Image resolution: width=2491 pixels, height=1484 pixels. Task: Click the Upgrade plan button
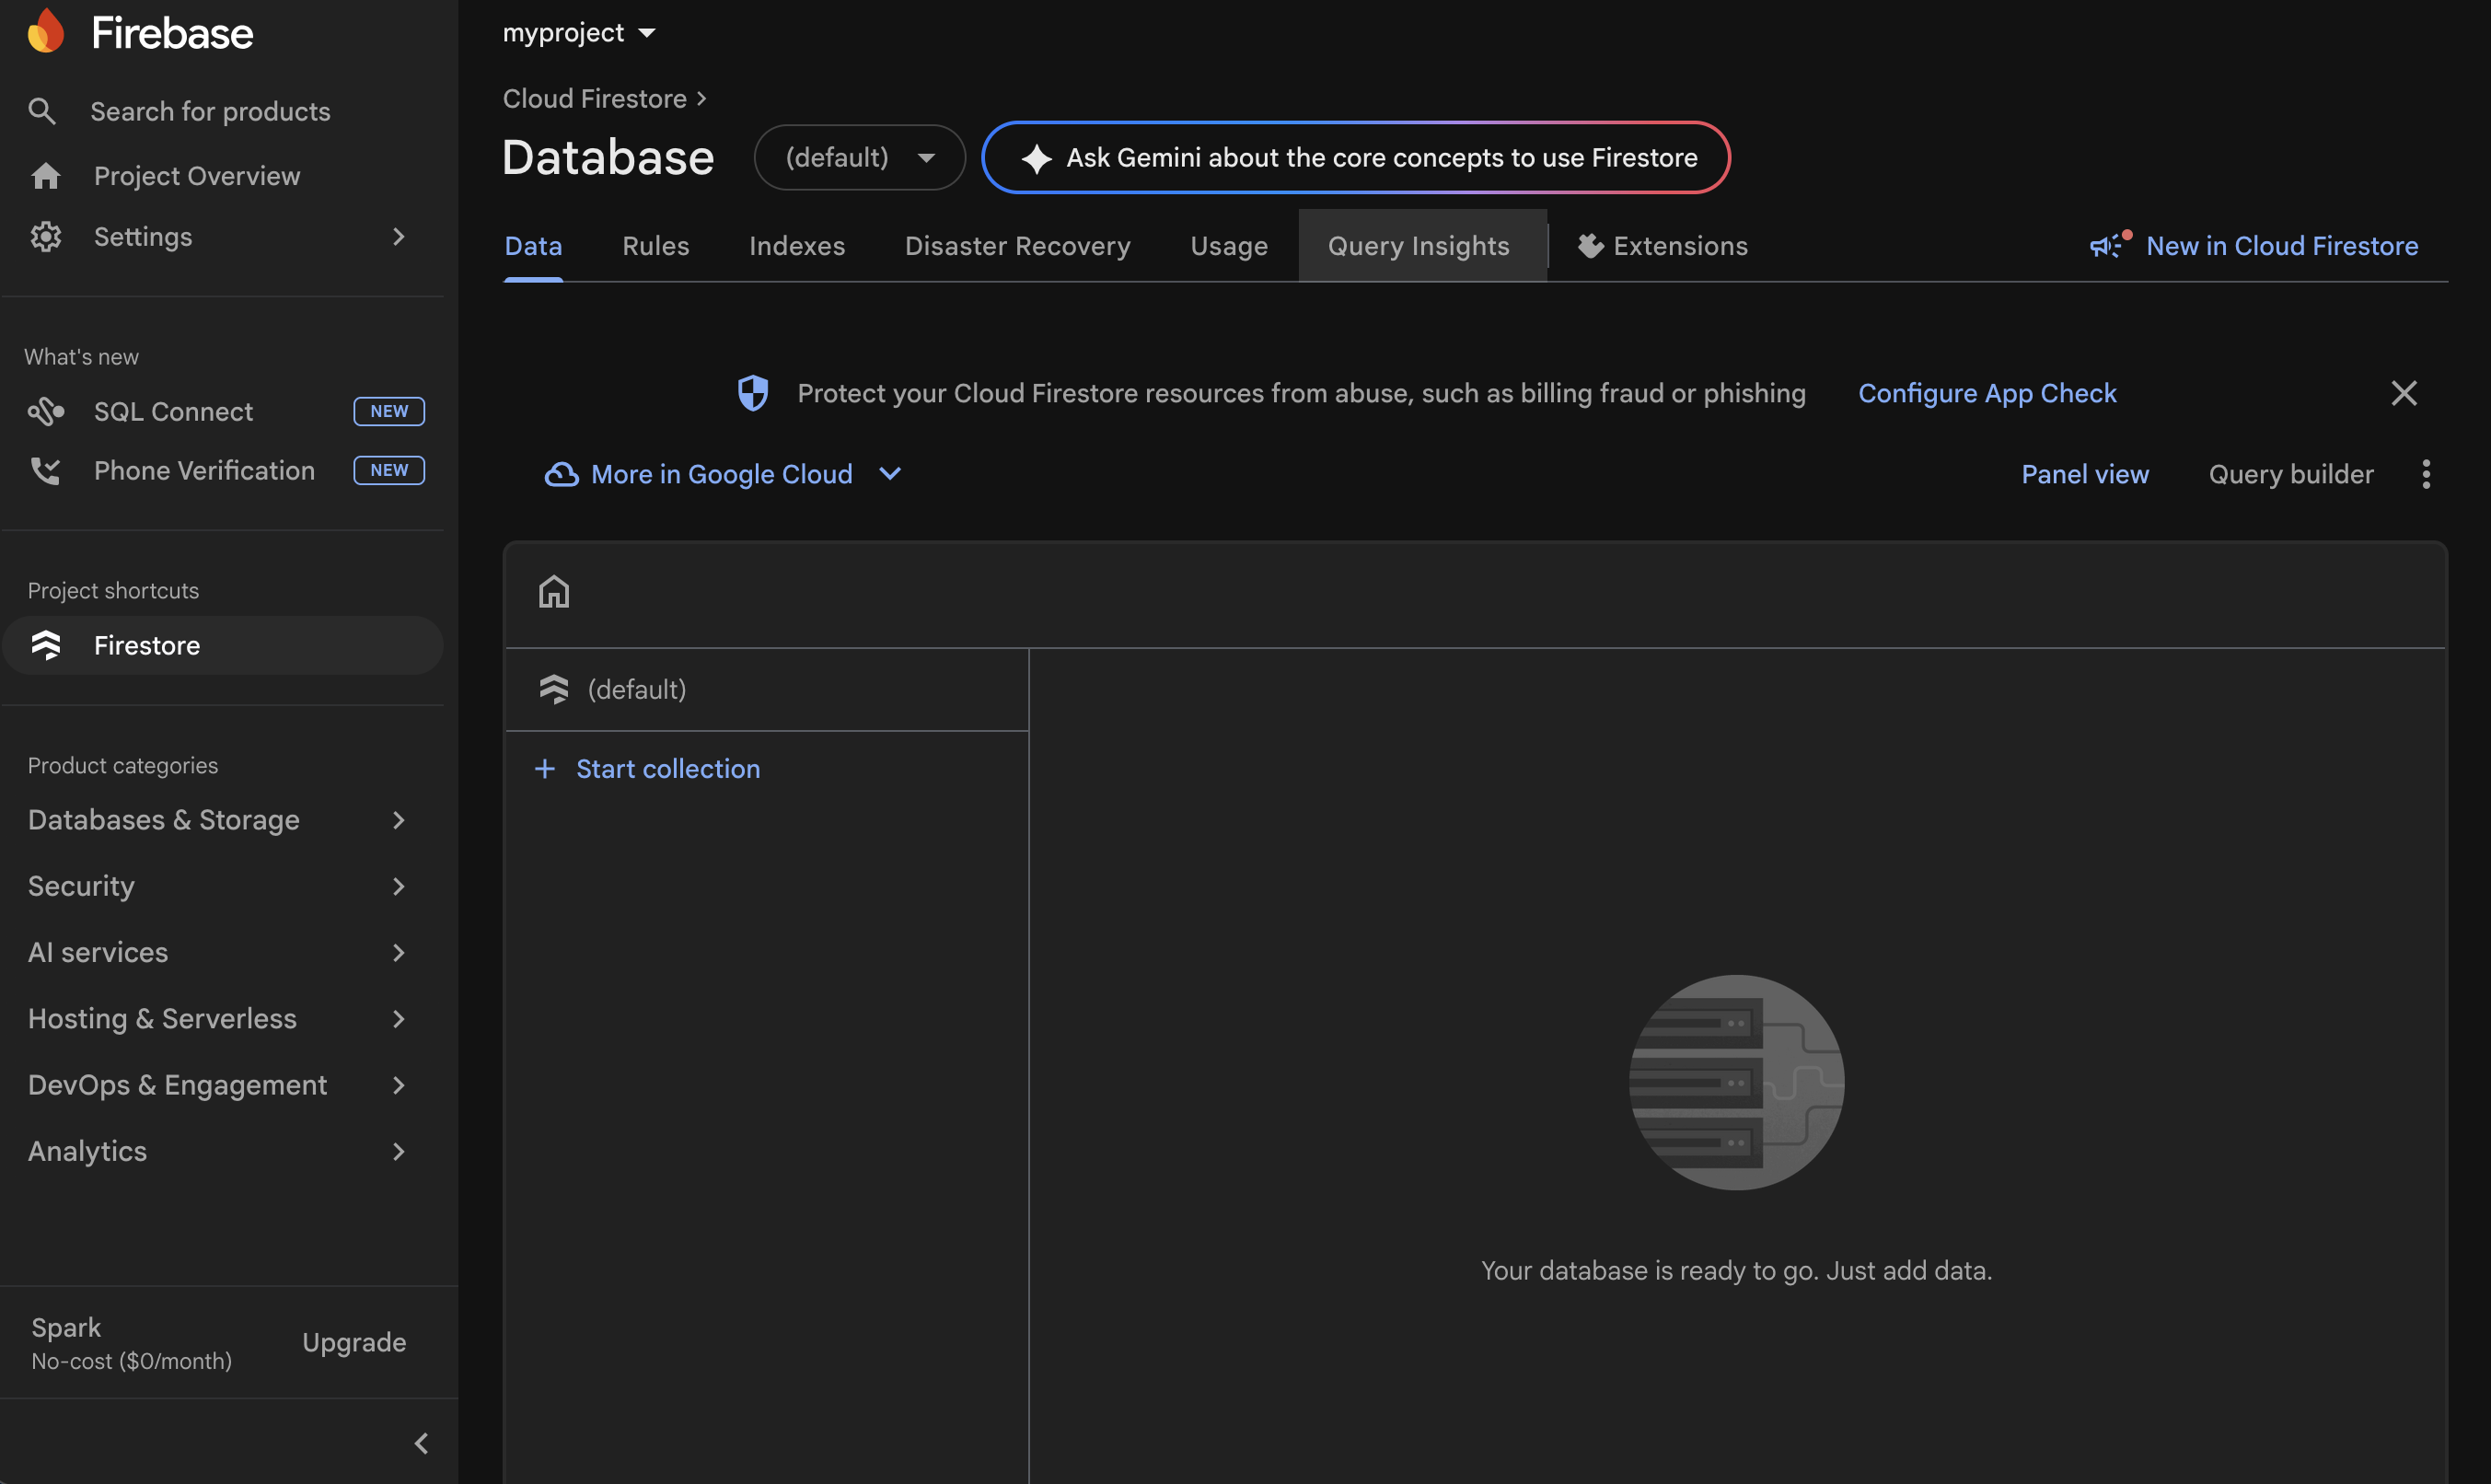tap(354, 1342)
